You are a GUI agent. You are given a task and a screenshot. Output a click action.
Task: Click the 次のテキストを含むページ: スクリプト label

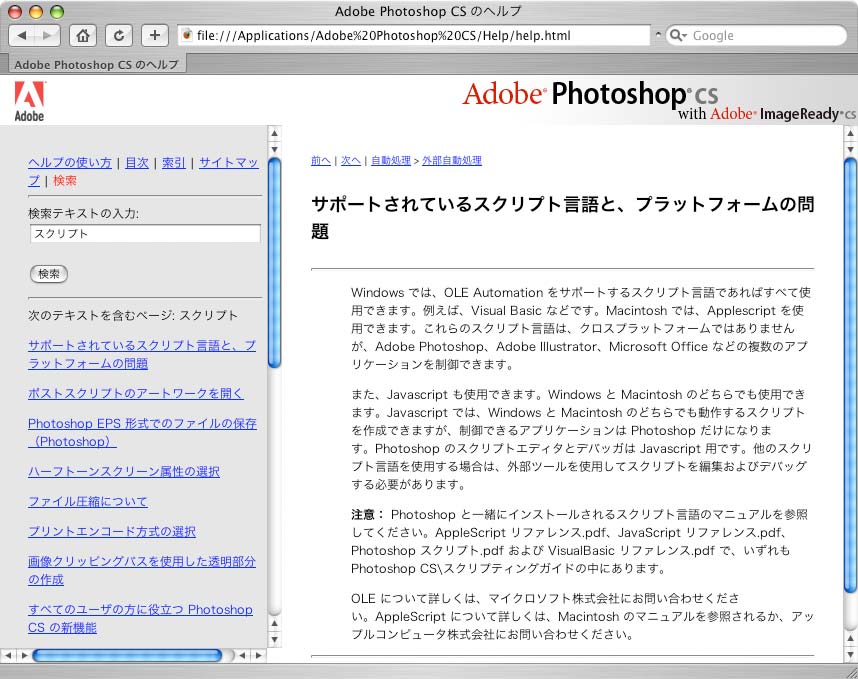click(x=133, y=315)
